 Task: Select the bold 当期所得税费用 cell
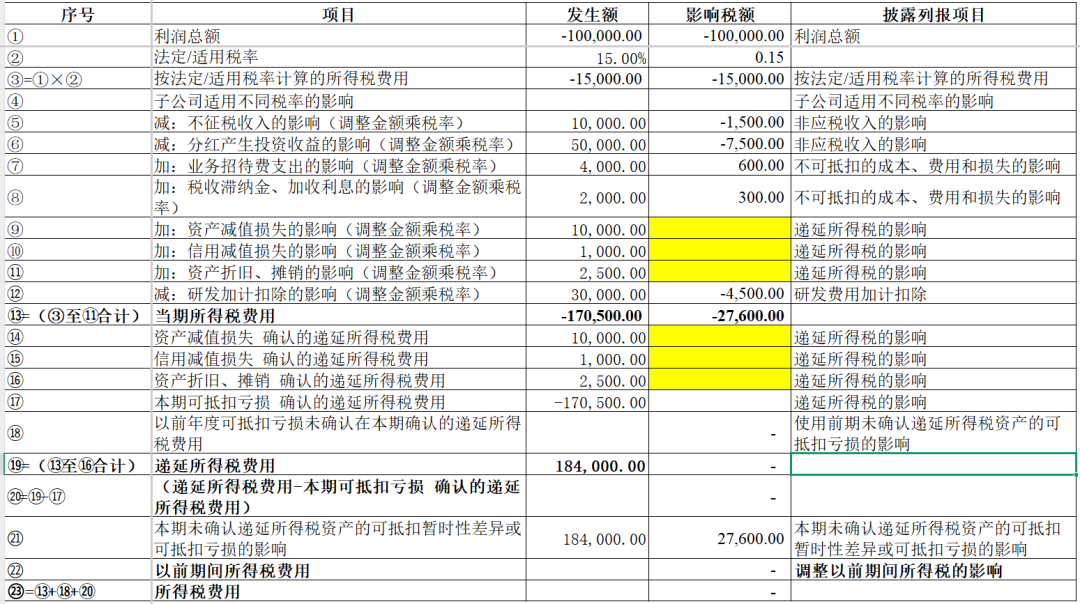339,316
